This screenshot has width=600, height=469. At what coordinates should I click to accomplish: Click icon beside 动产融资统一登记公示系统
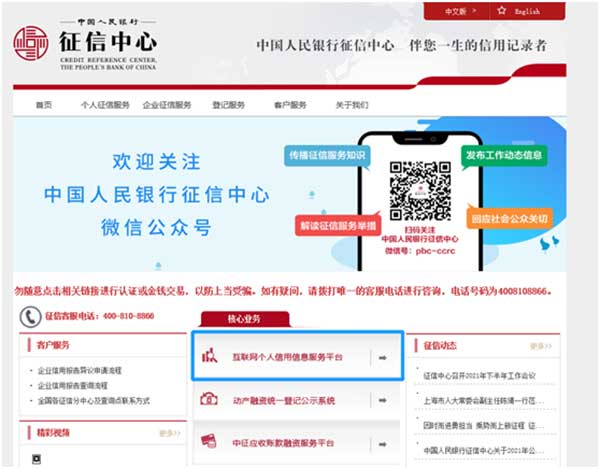point(209,399)
